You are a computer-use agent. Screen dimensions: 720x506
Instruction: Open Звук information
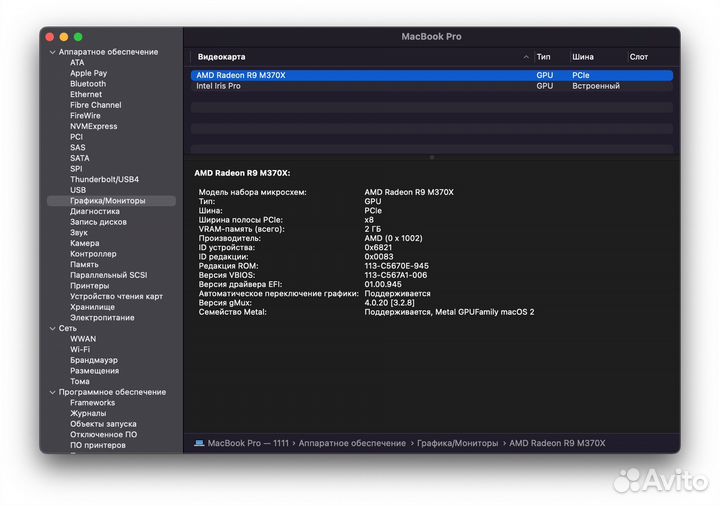[x=79, y=232]
